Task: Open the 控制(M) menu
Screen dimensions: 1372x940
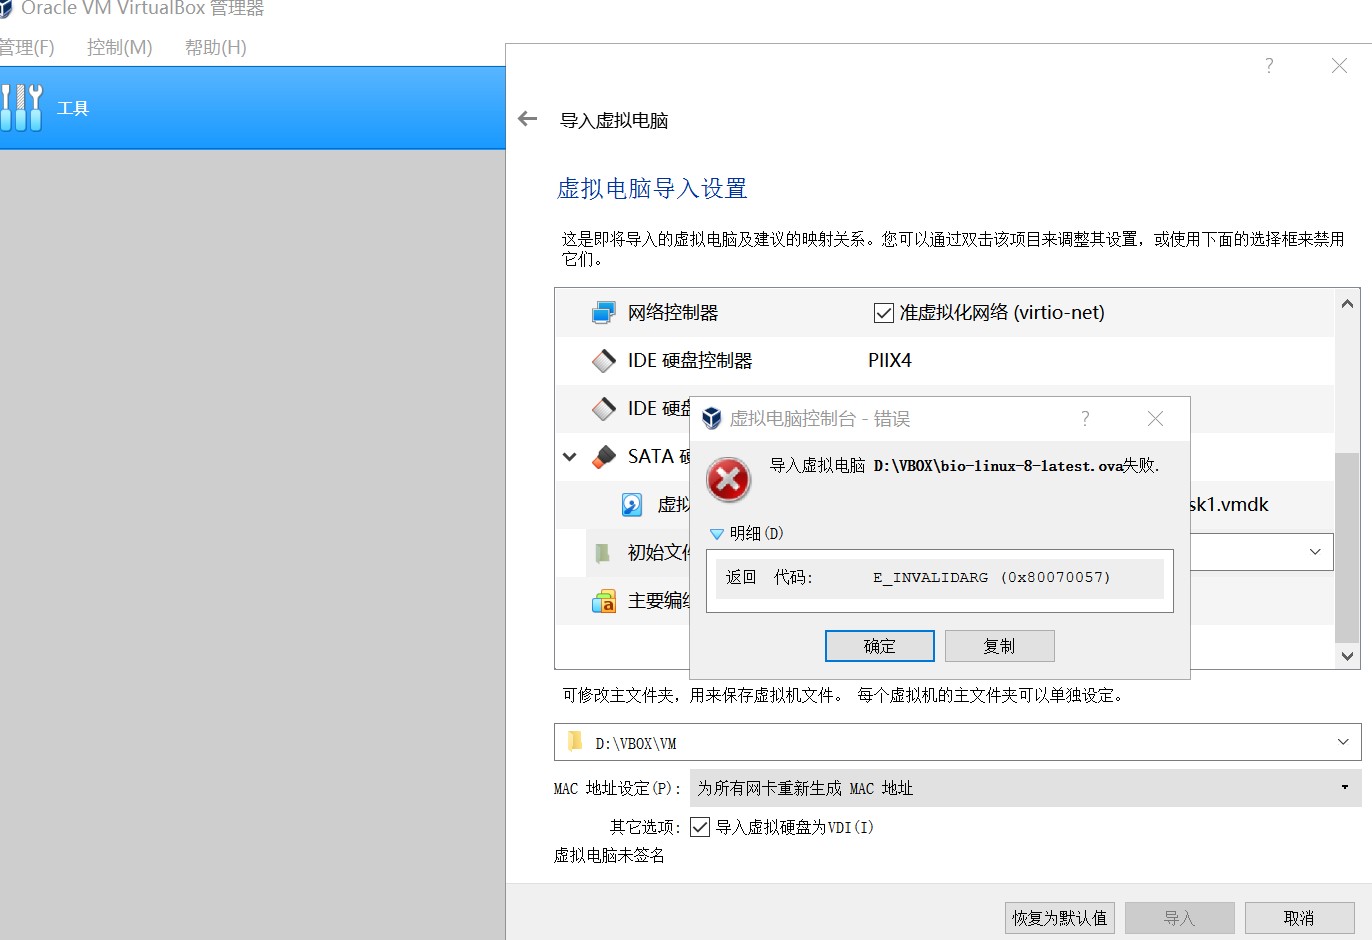Action: (119, 47)
